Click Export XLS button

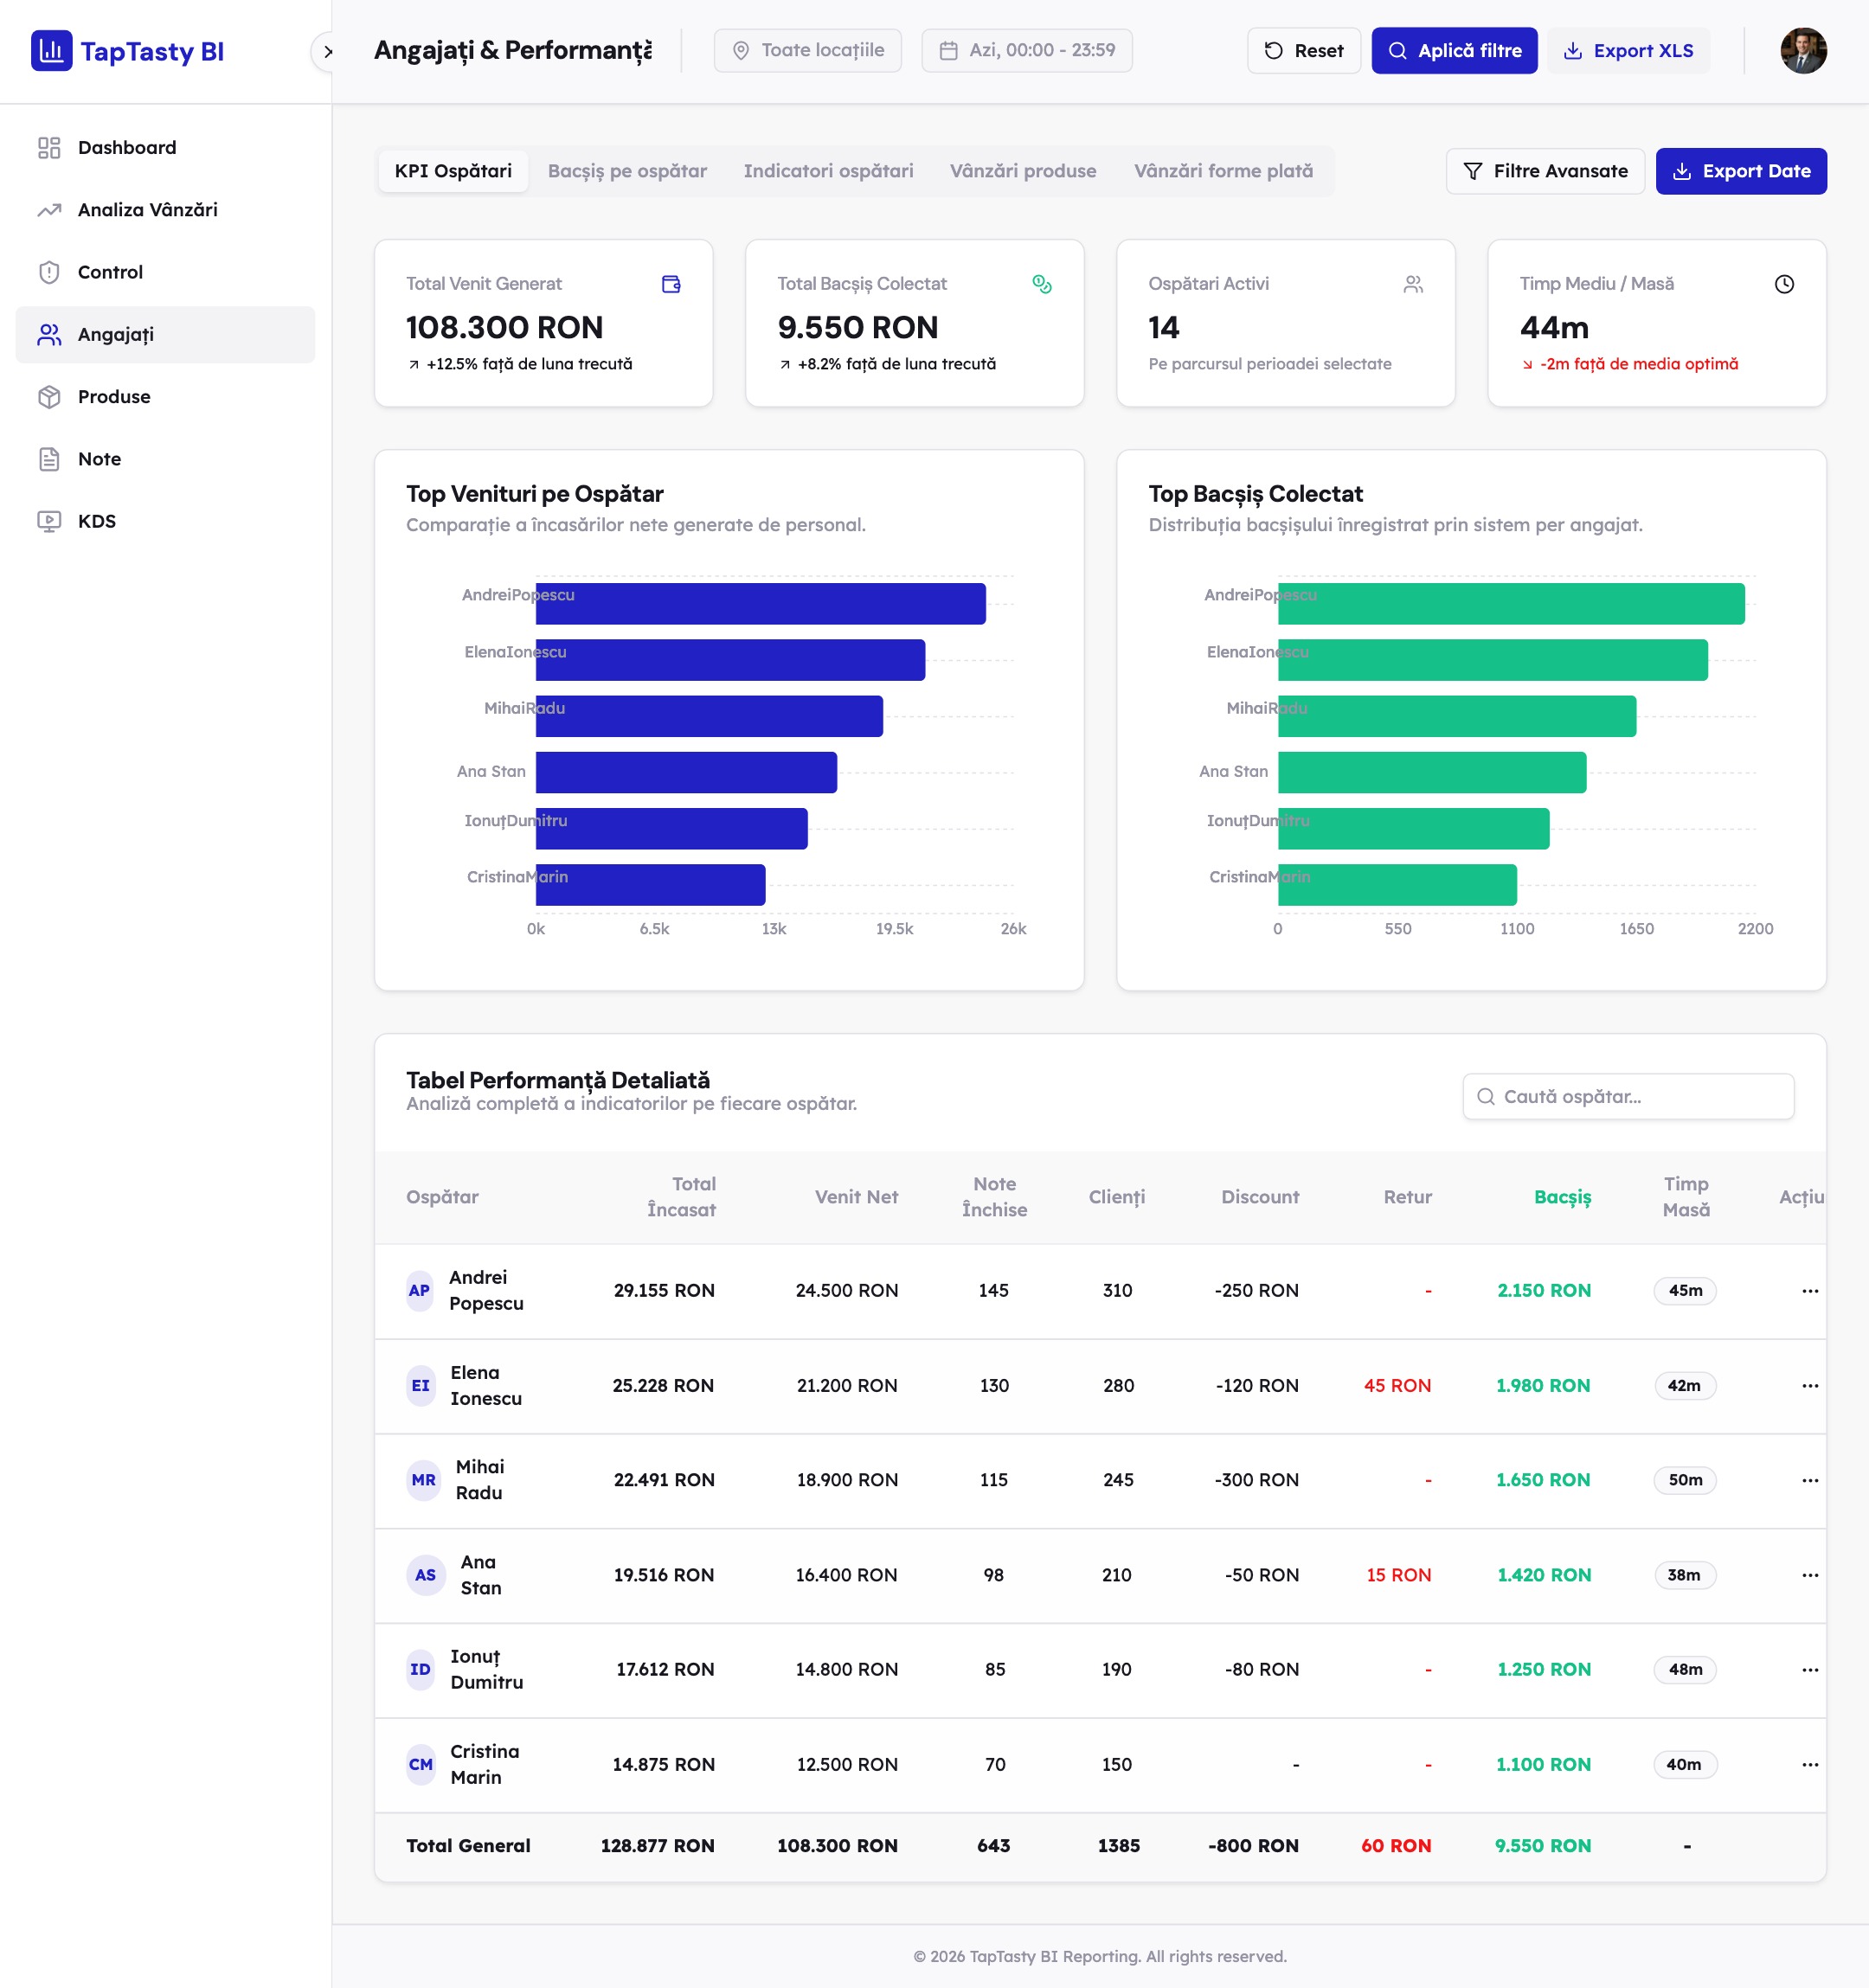click(1628, 51)
